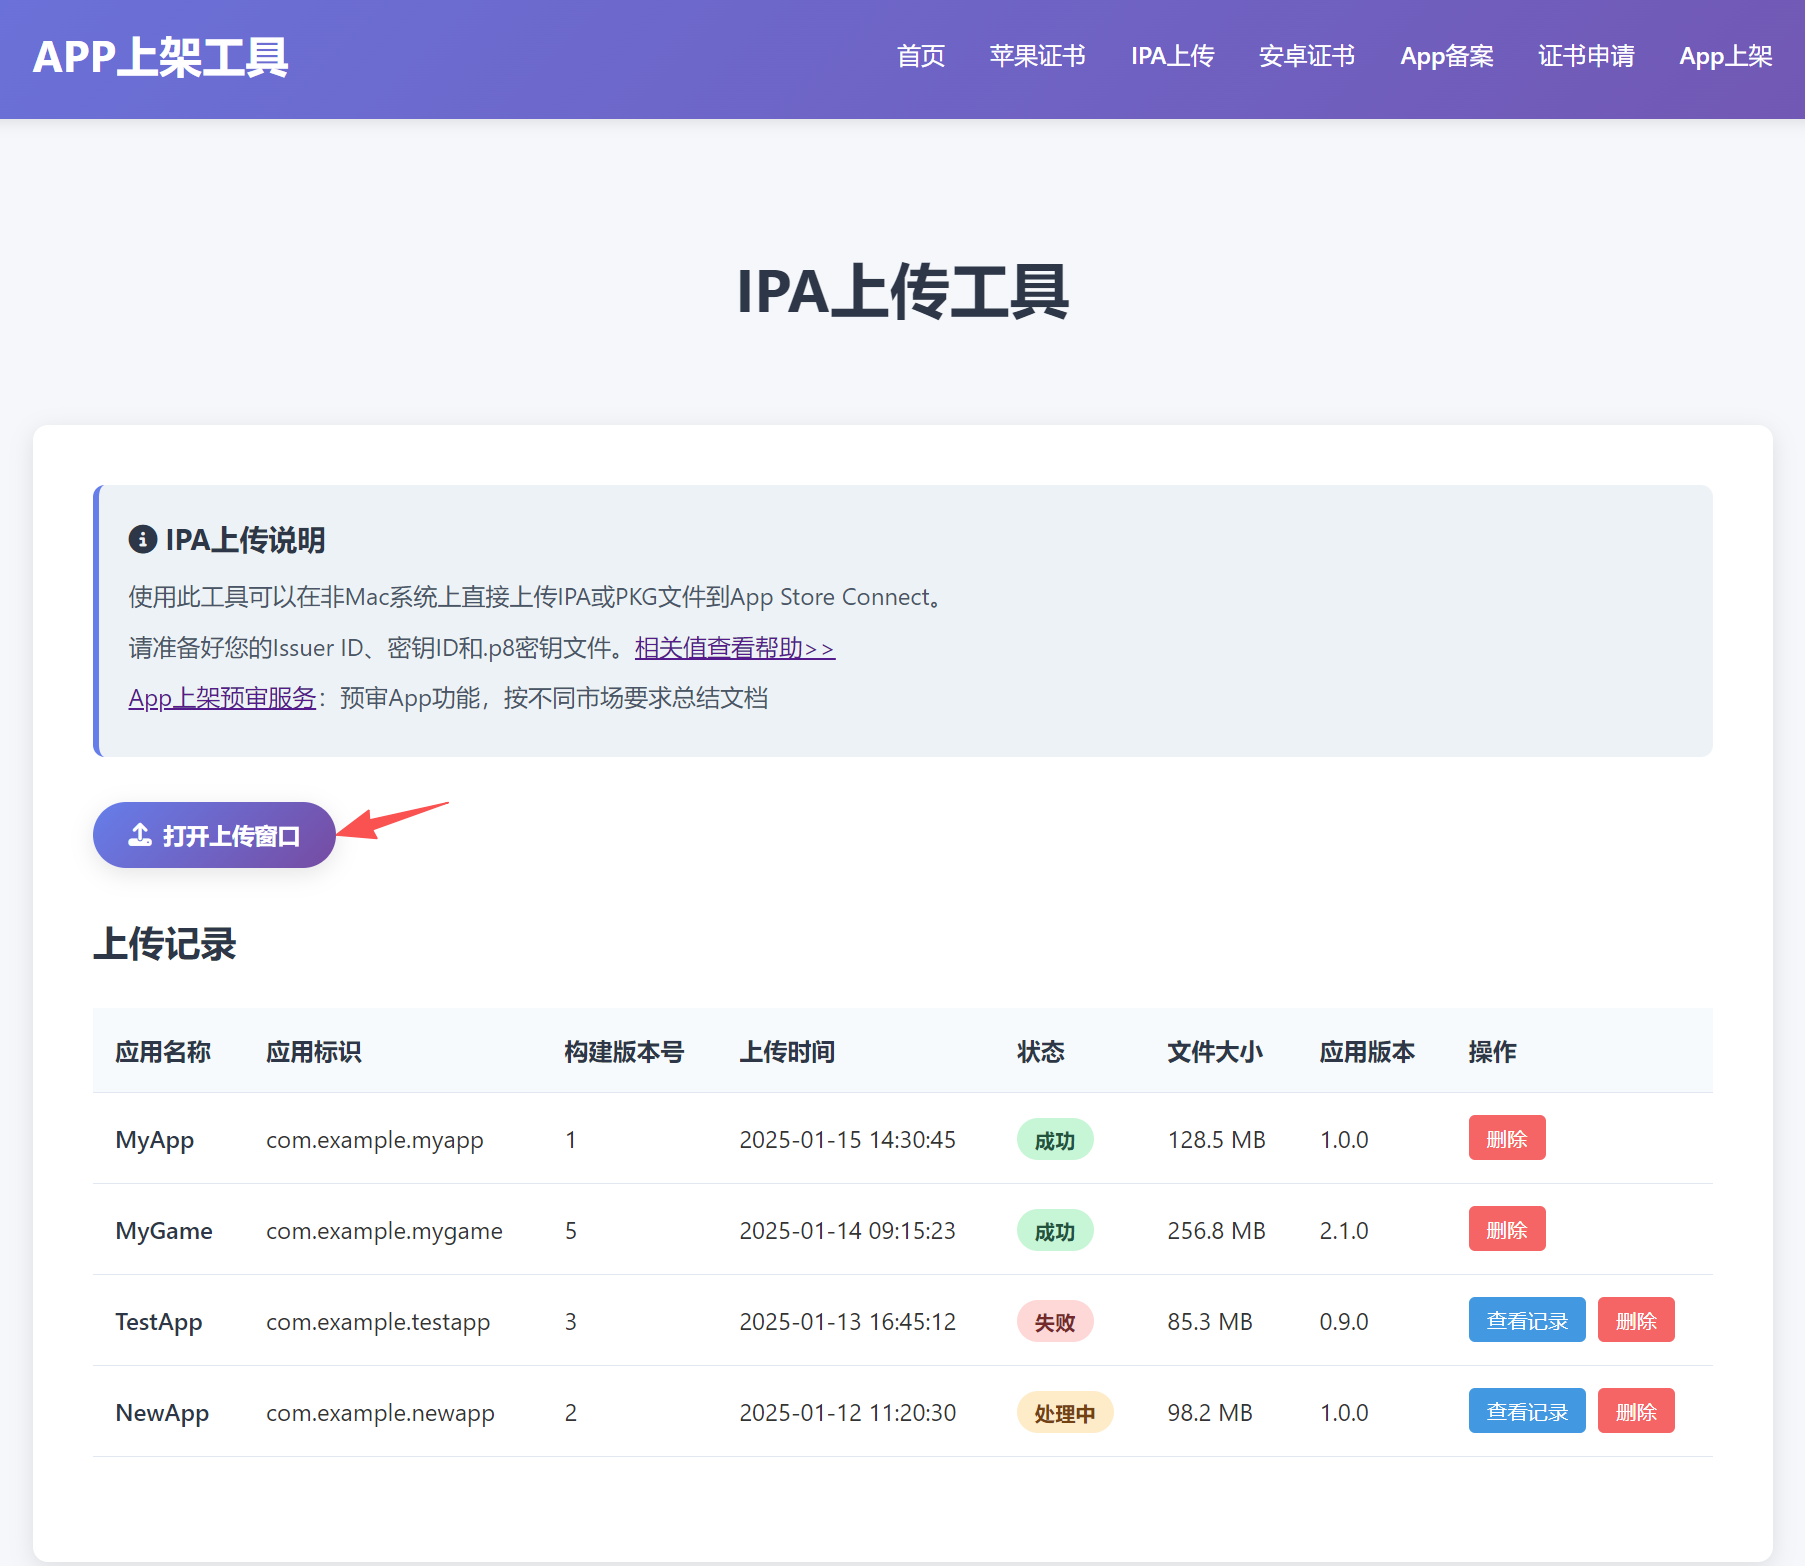Follow the App上架预审服务 link
The image size is (1805, 1566).
click(x=222, y=698)
